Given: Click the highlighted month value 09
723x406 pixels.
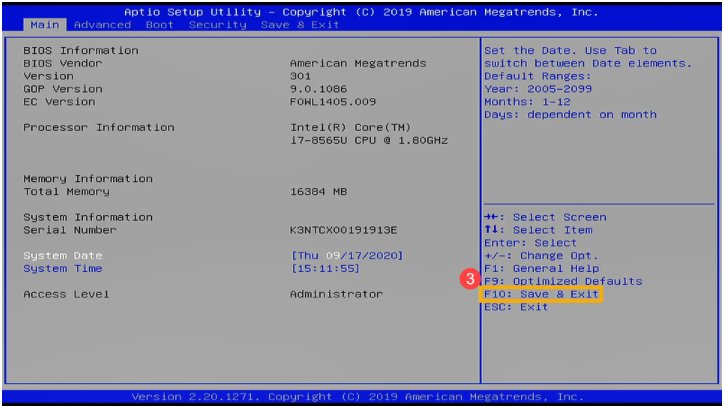Looking at the screenshot, I should tap(330, 256).
